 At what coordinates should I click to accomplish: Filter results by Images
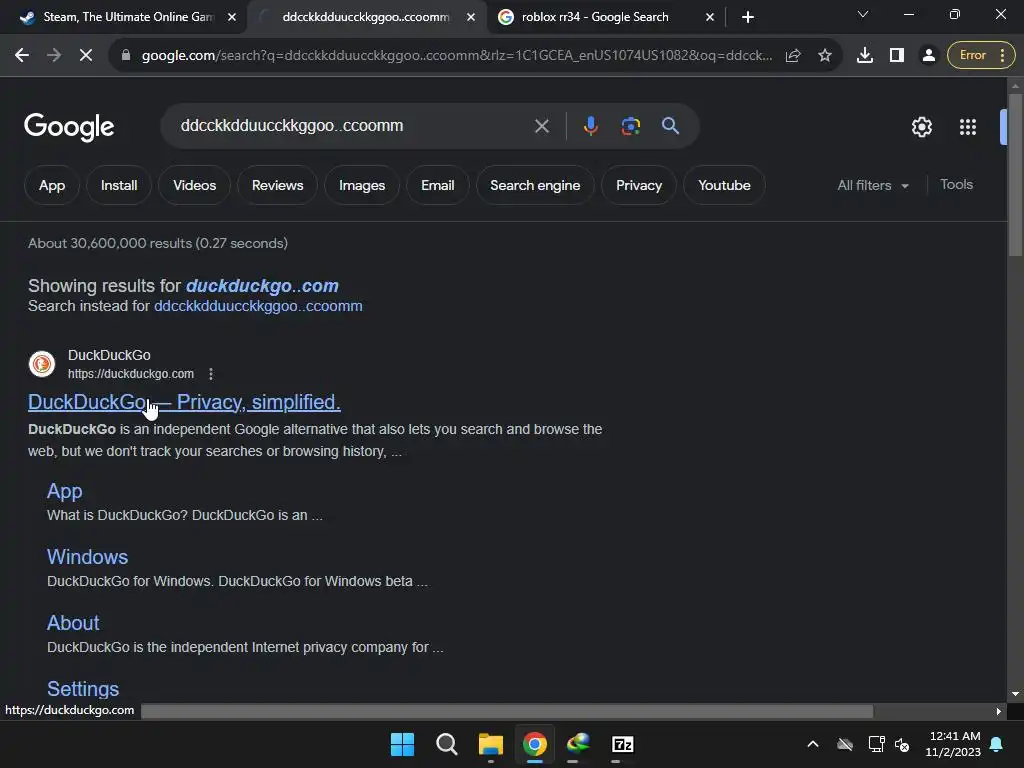(x=362, y=185)
